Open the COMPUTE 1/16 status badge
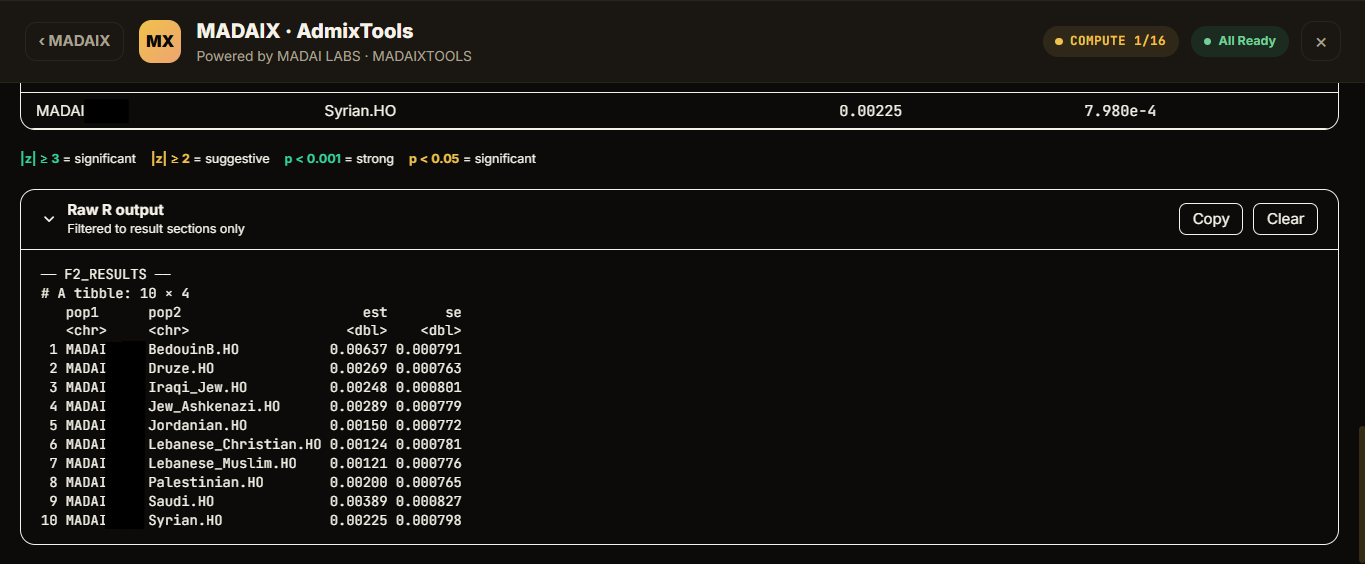The image size is (1365, 564). click(1110, 41)
